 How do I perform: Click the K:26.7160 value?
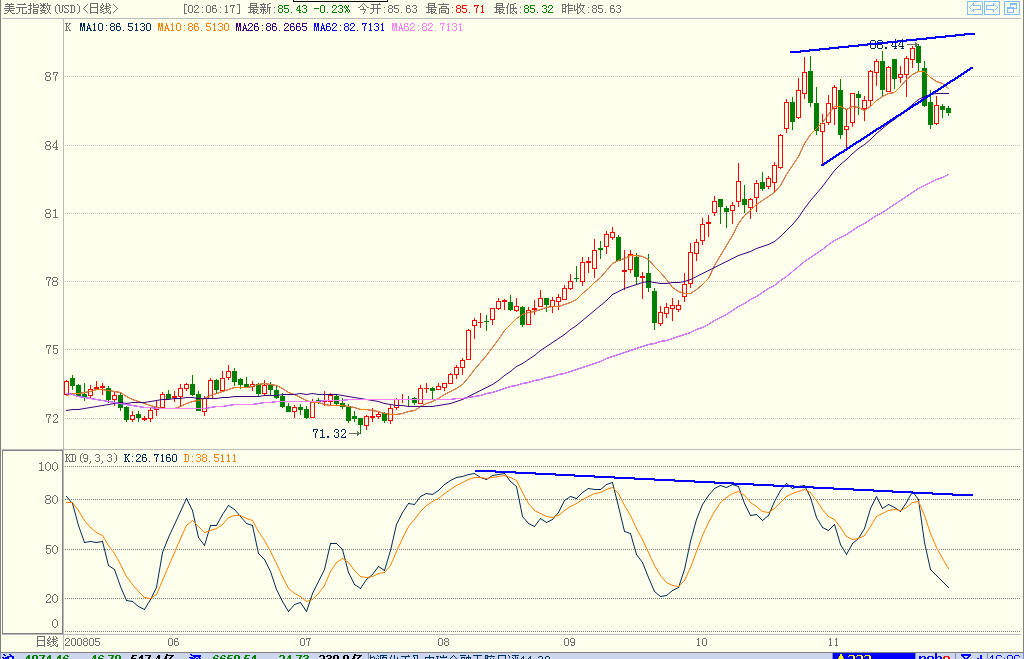click(150, 458)
